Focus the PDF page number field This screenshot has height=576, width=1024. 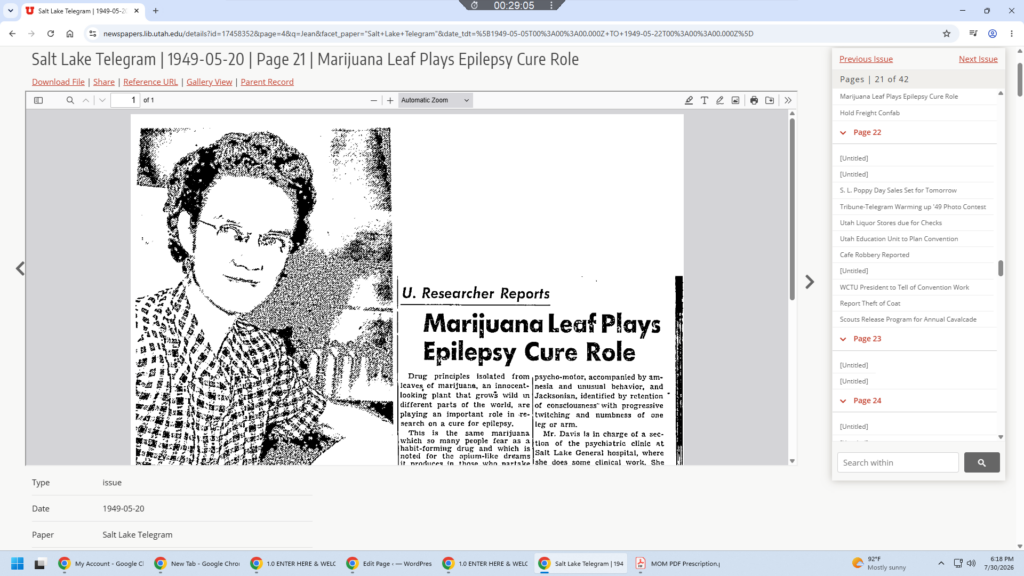[125, 101]
